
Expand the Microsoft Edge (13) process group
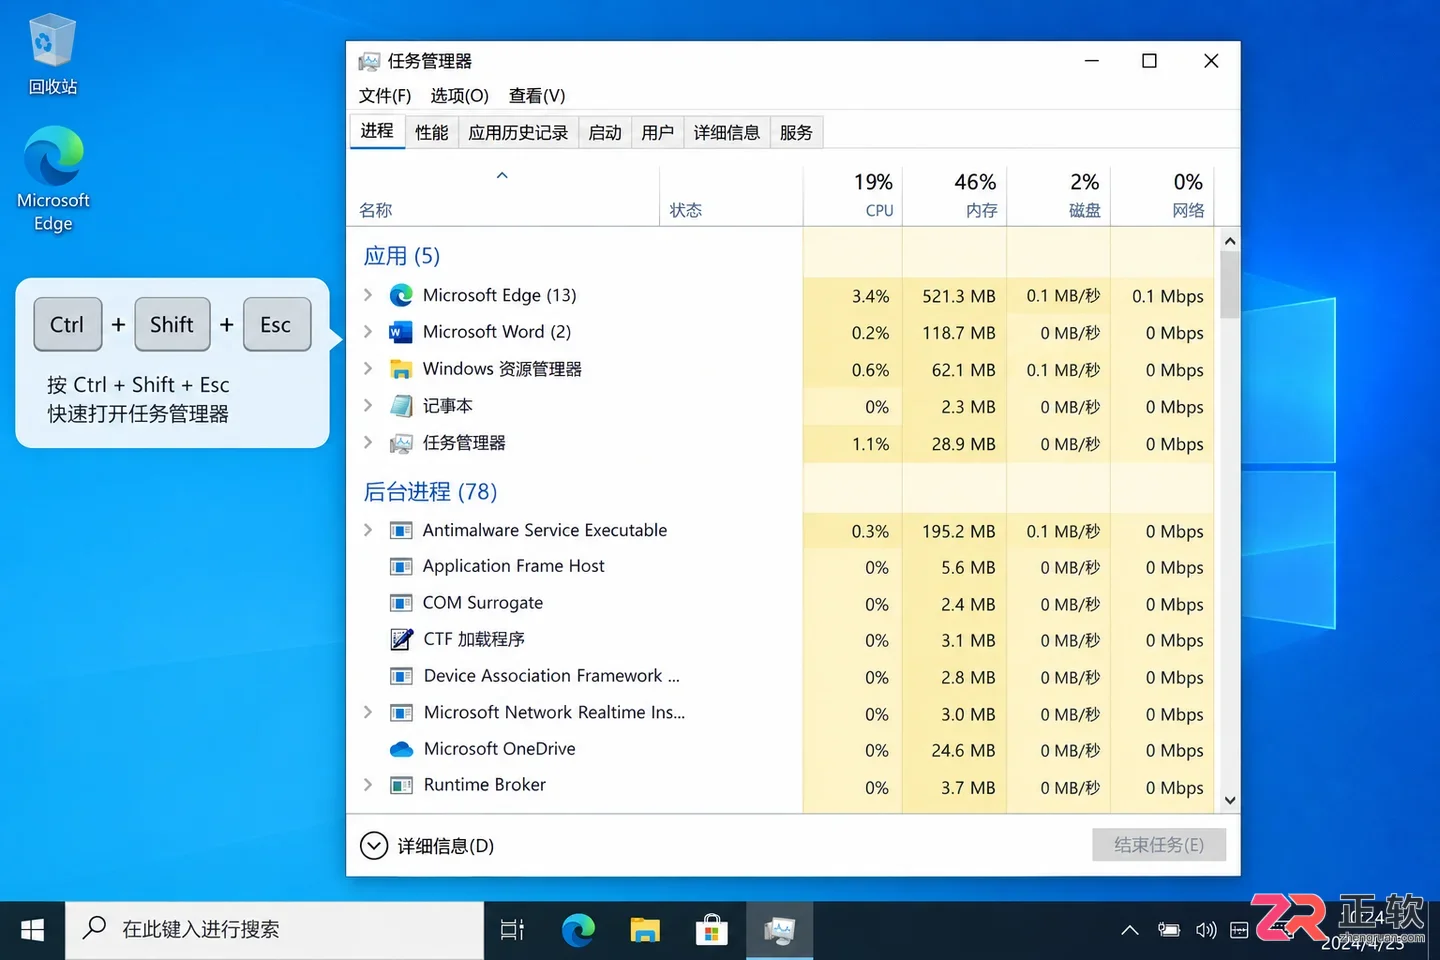(x=368, y=295)
